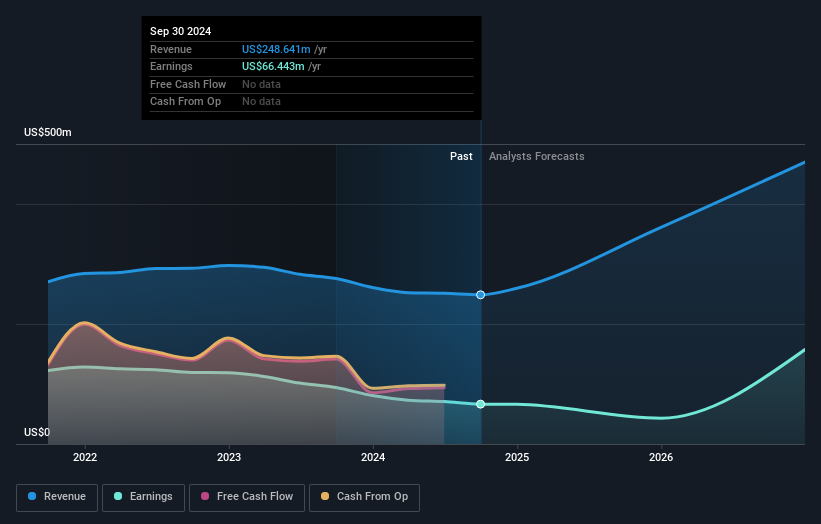
Task: Click the US$66.443m earnings value
Action: [273, 66]
